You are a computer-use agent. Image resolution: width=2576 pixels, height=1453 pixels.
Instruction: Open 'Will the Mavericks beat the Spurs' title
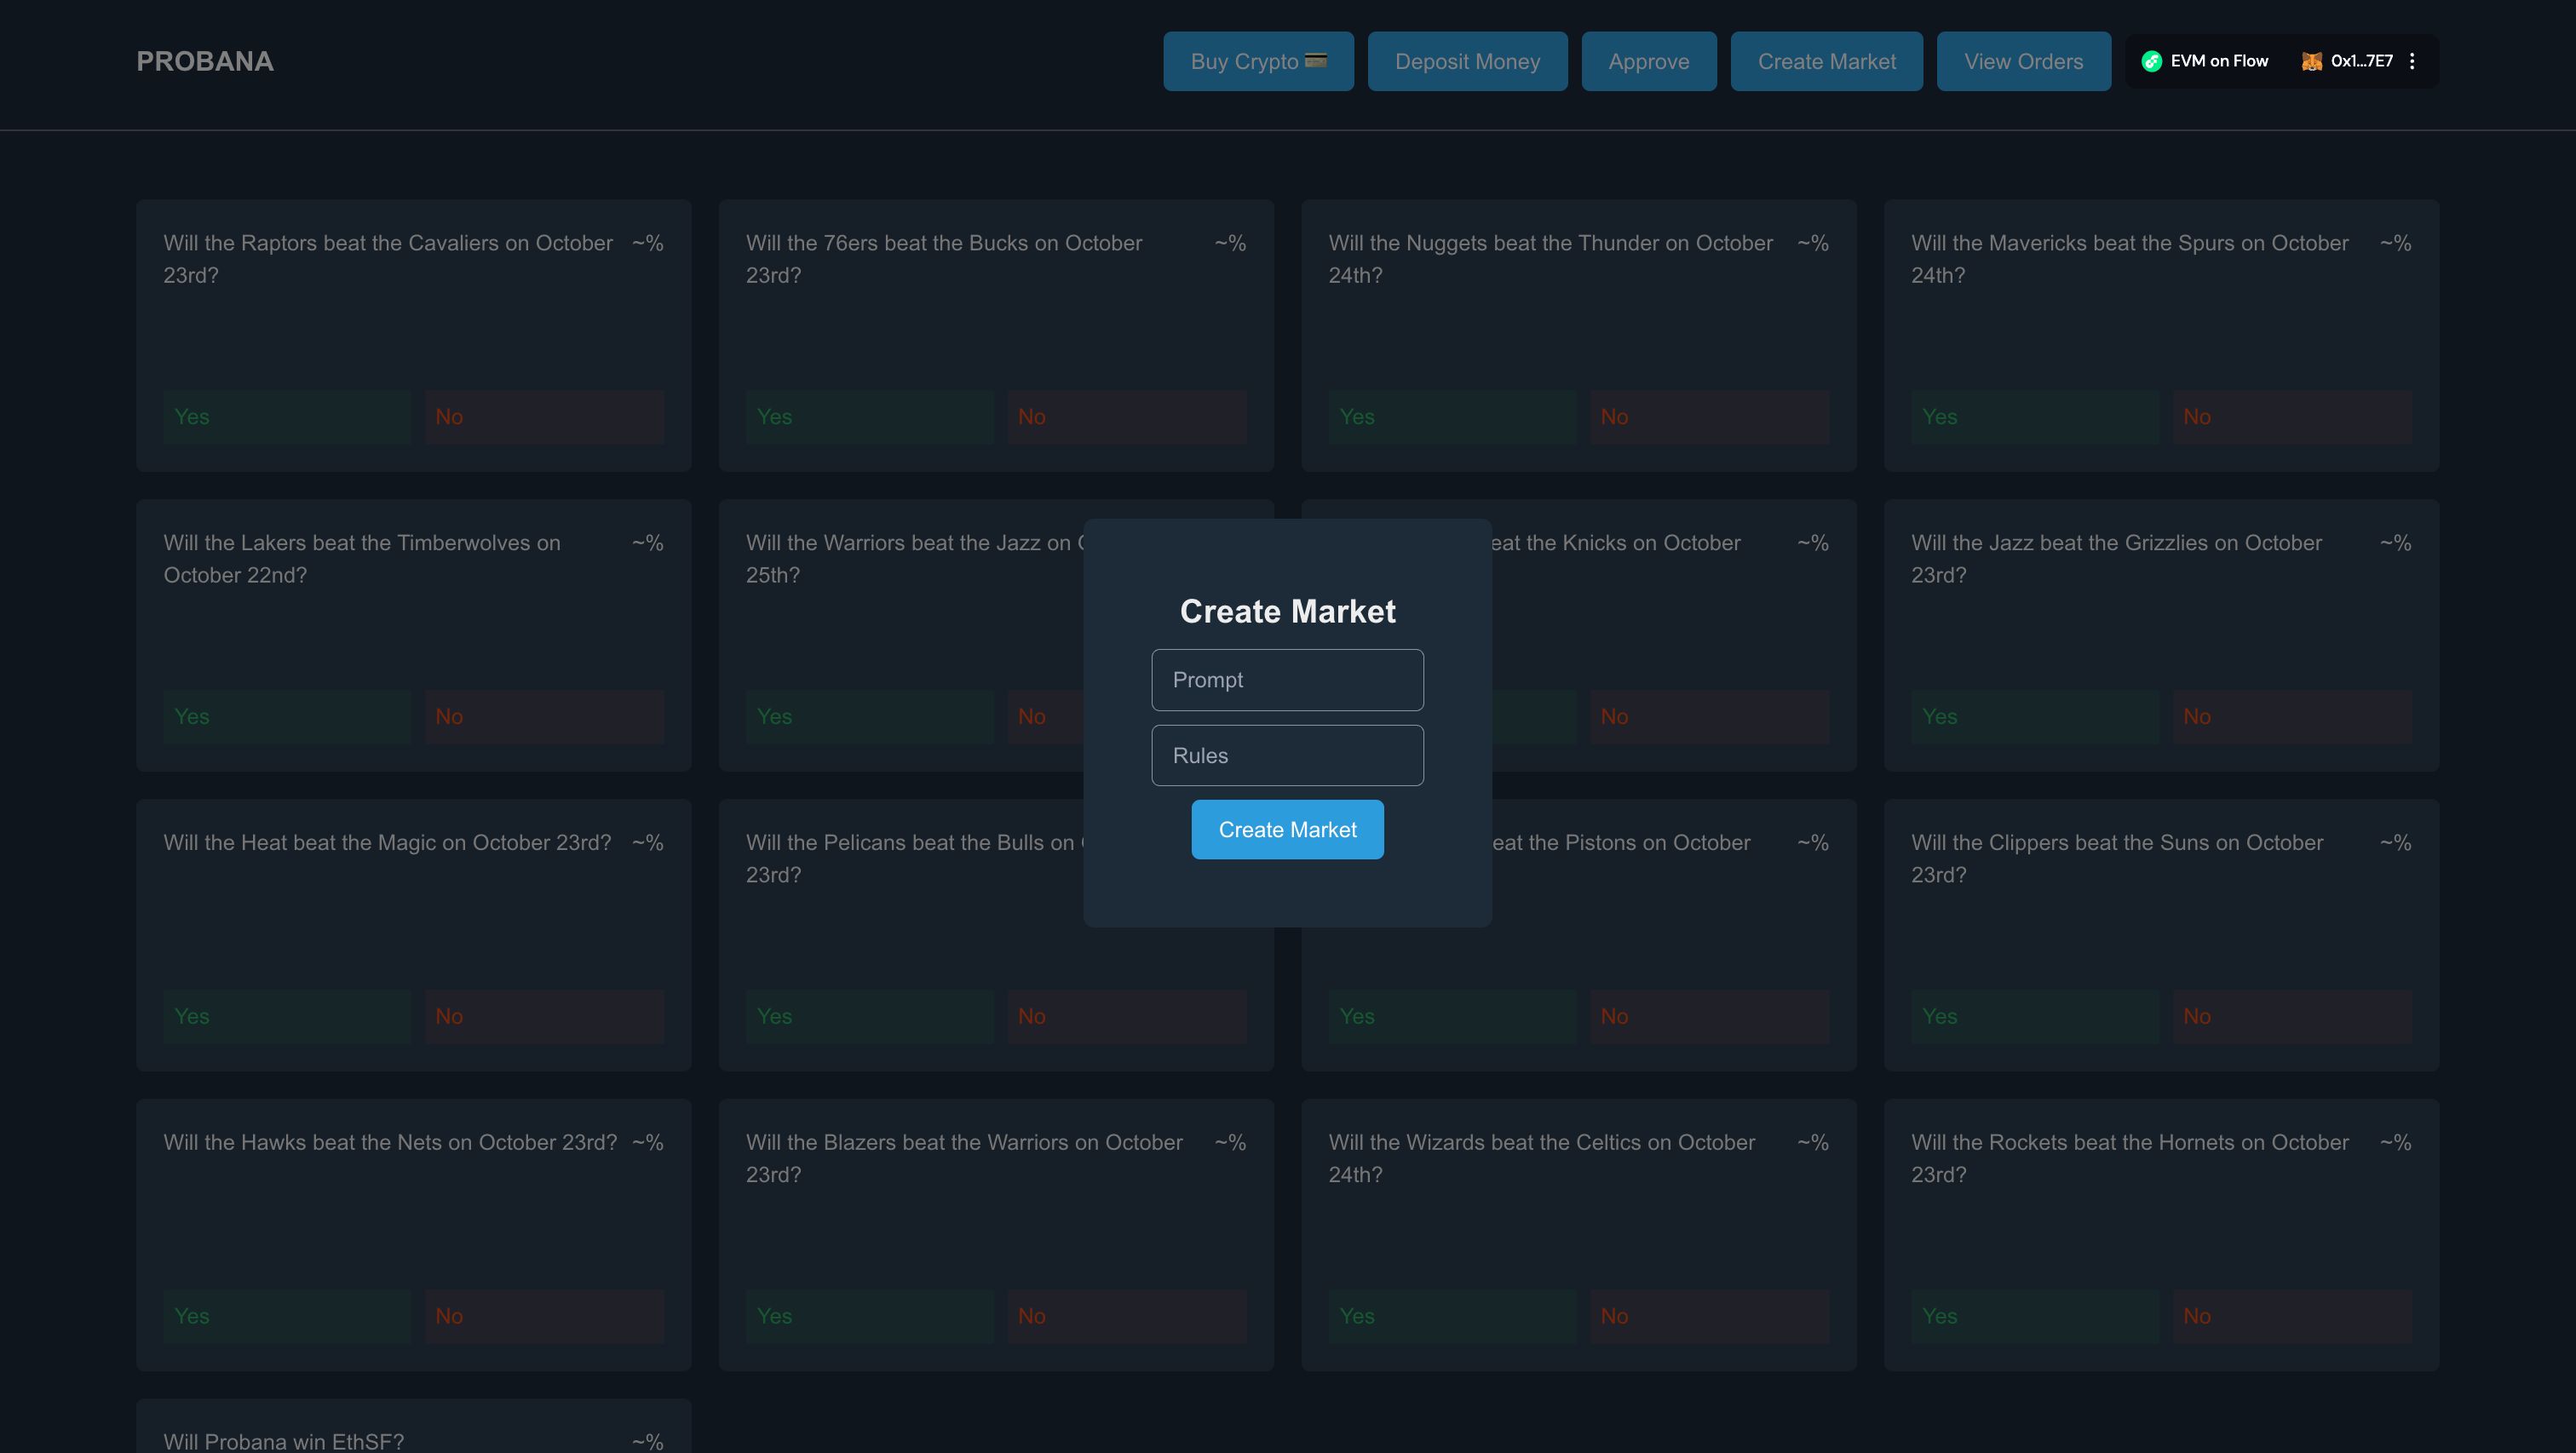2130,259
